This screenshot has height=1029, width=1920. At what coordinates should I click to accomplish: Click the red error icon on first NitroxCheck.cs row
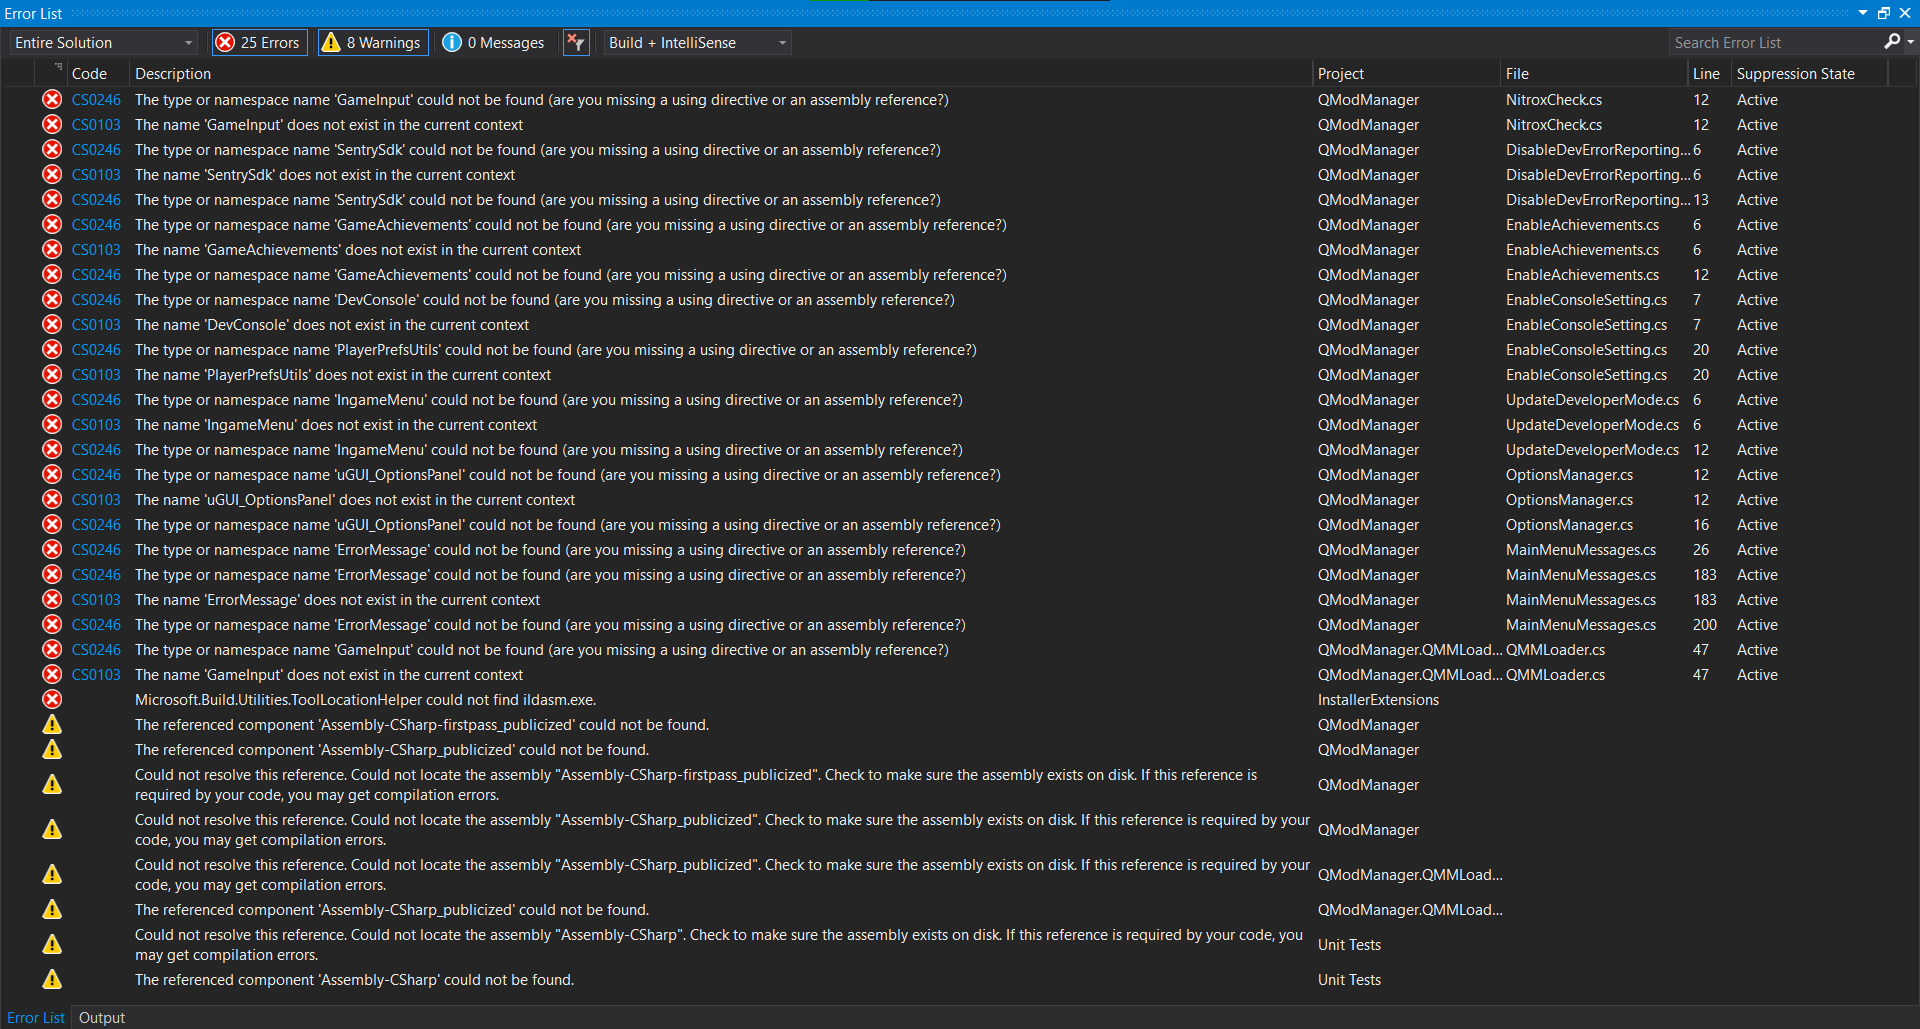(52, 99)
